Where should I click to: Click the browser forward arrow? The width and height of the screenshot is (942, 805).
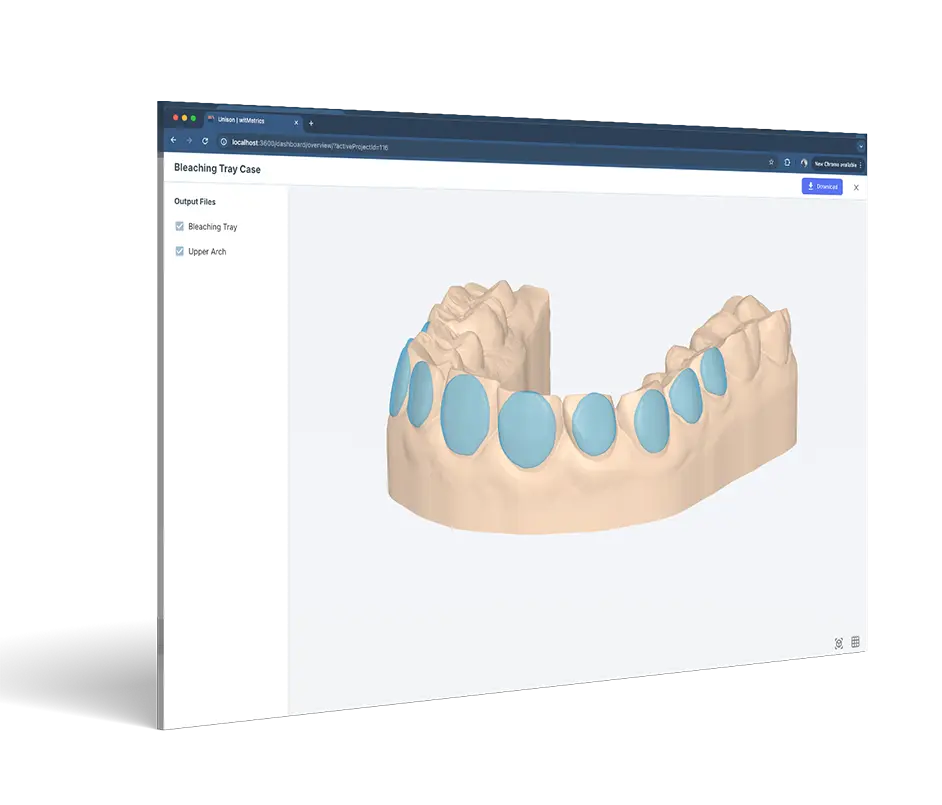[189, 141]
